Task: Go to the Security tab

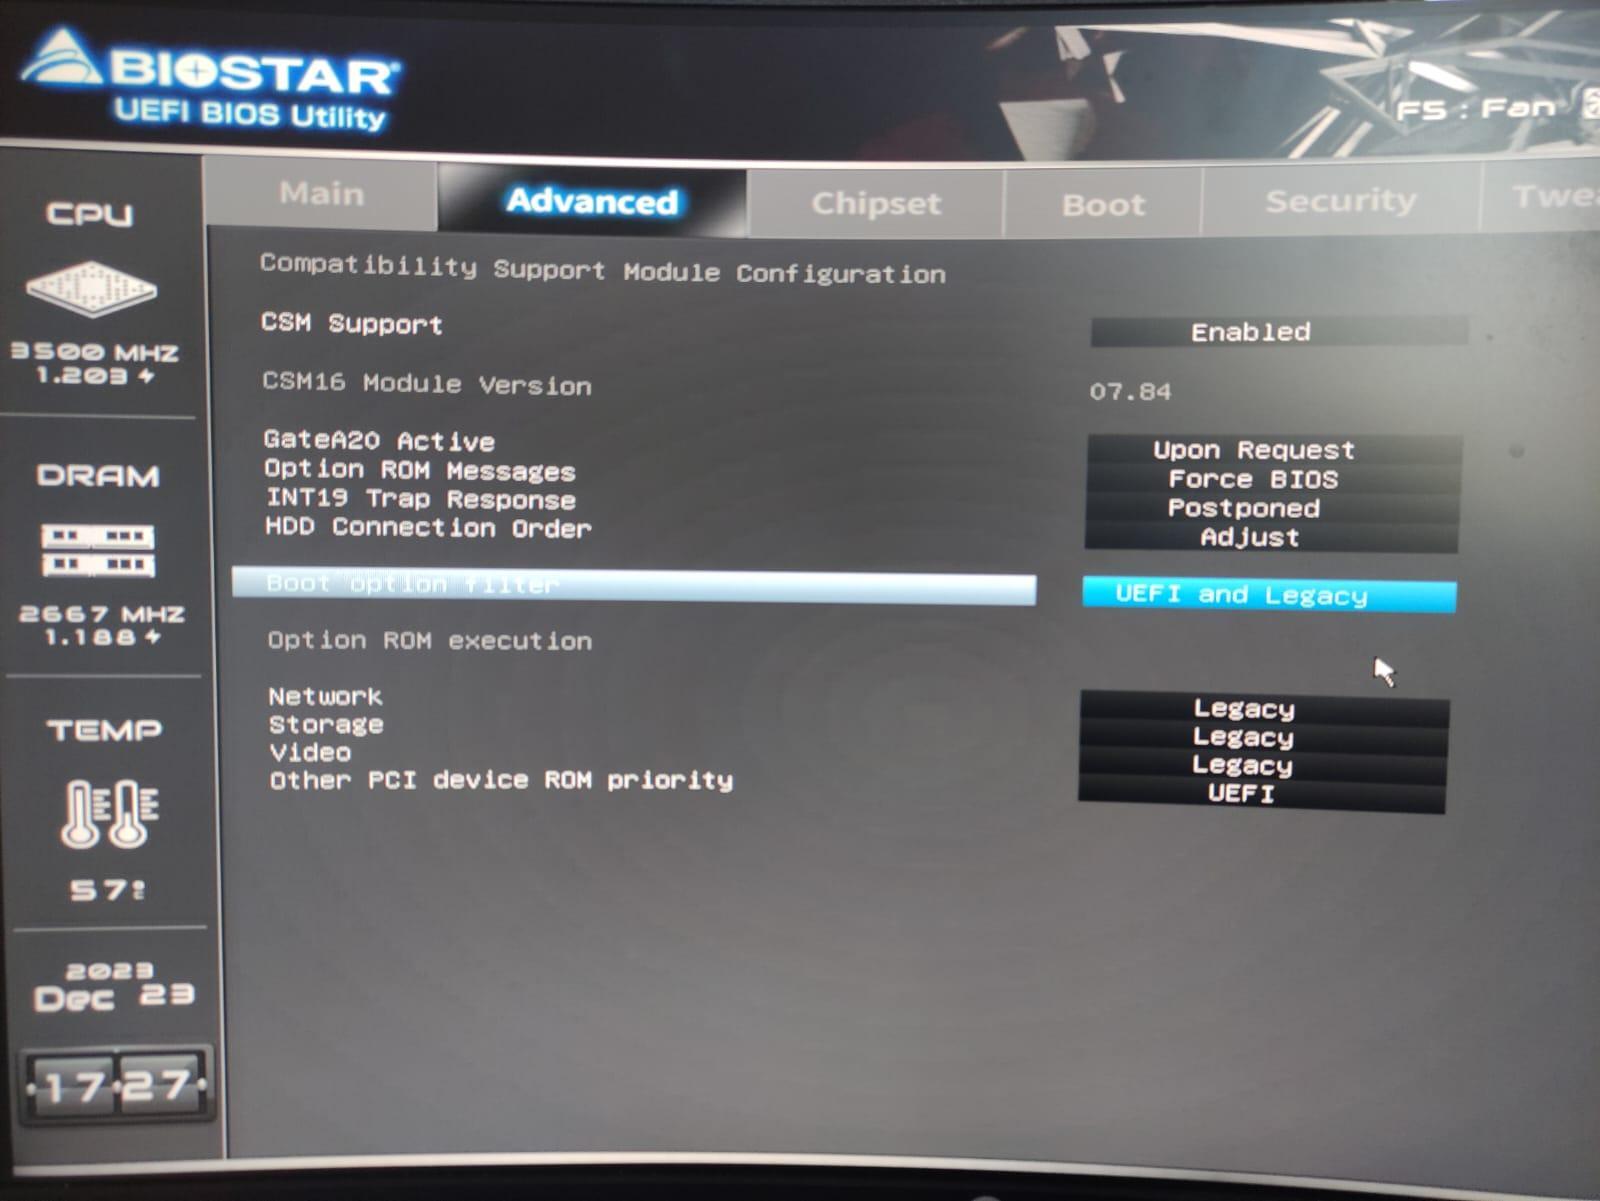Action: [x=1340, y=201]
